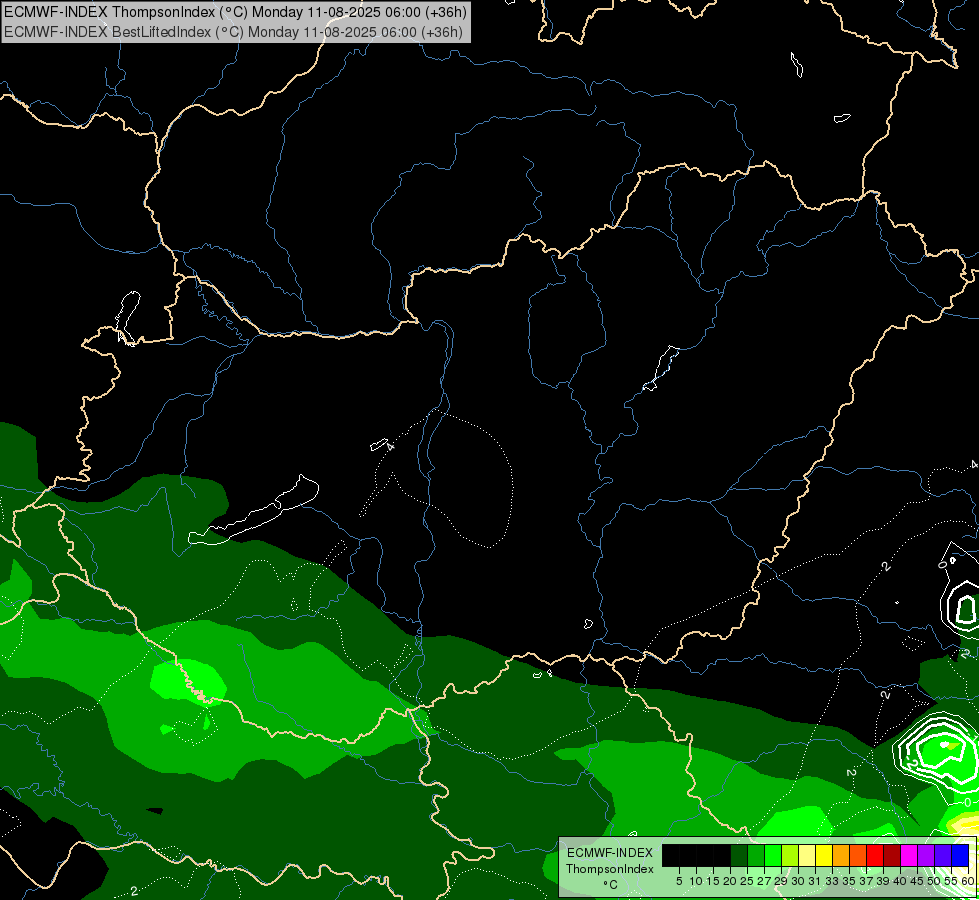979x900 pixels.
Task: Select the medium green 25–27 legend swatch
Action: [x=756, y=855]
